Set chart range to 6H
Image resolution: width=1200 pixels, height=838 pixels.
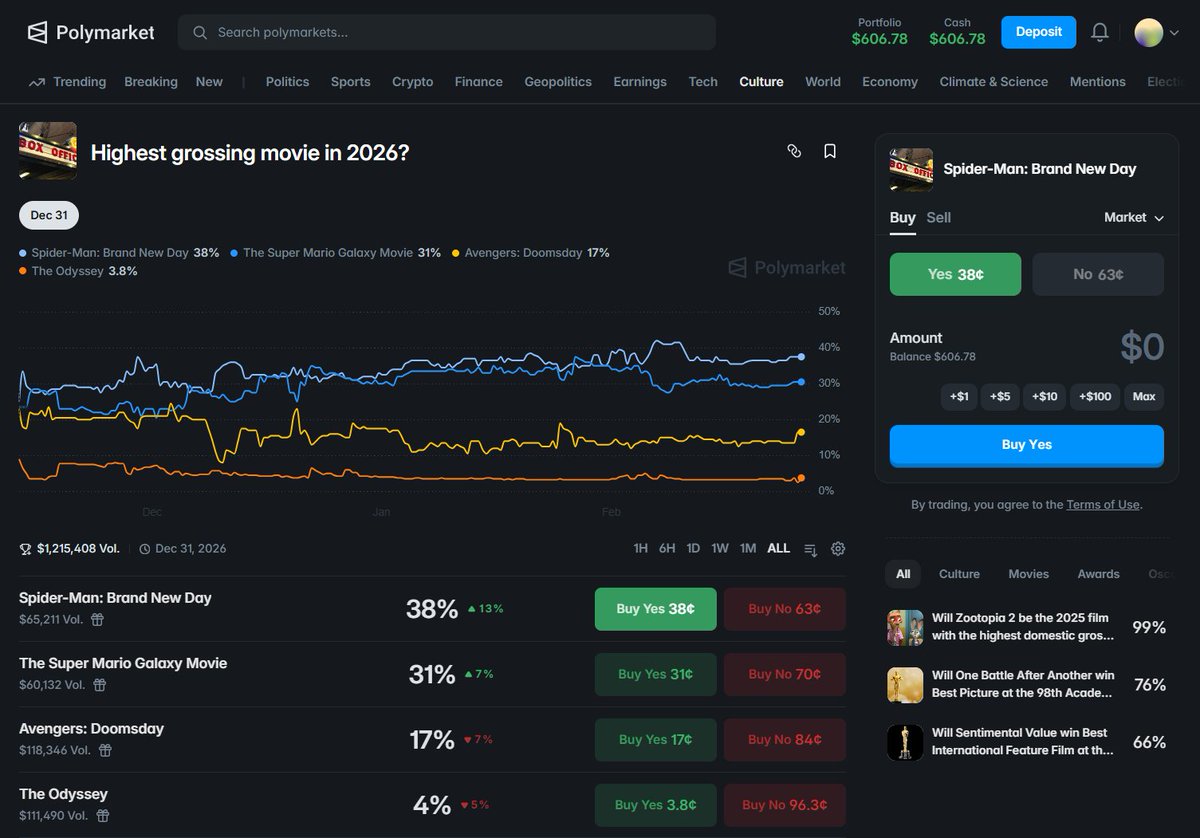pos(667,548)
